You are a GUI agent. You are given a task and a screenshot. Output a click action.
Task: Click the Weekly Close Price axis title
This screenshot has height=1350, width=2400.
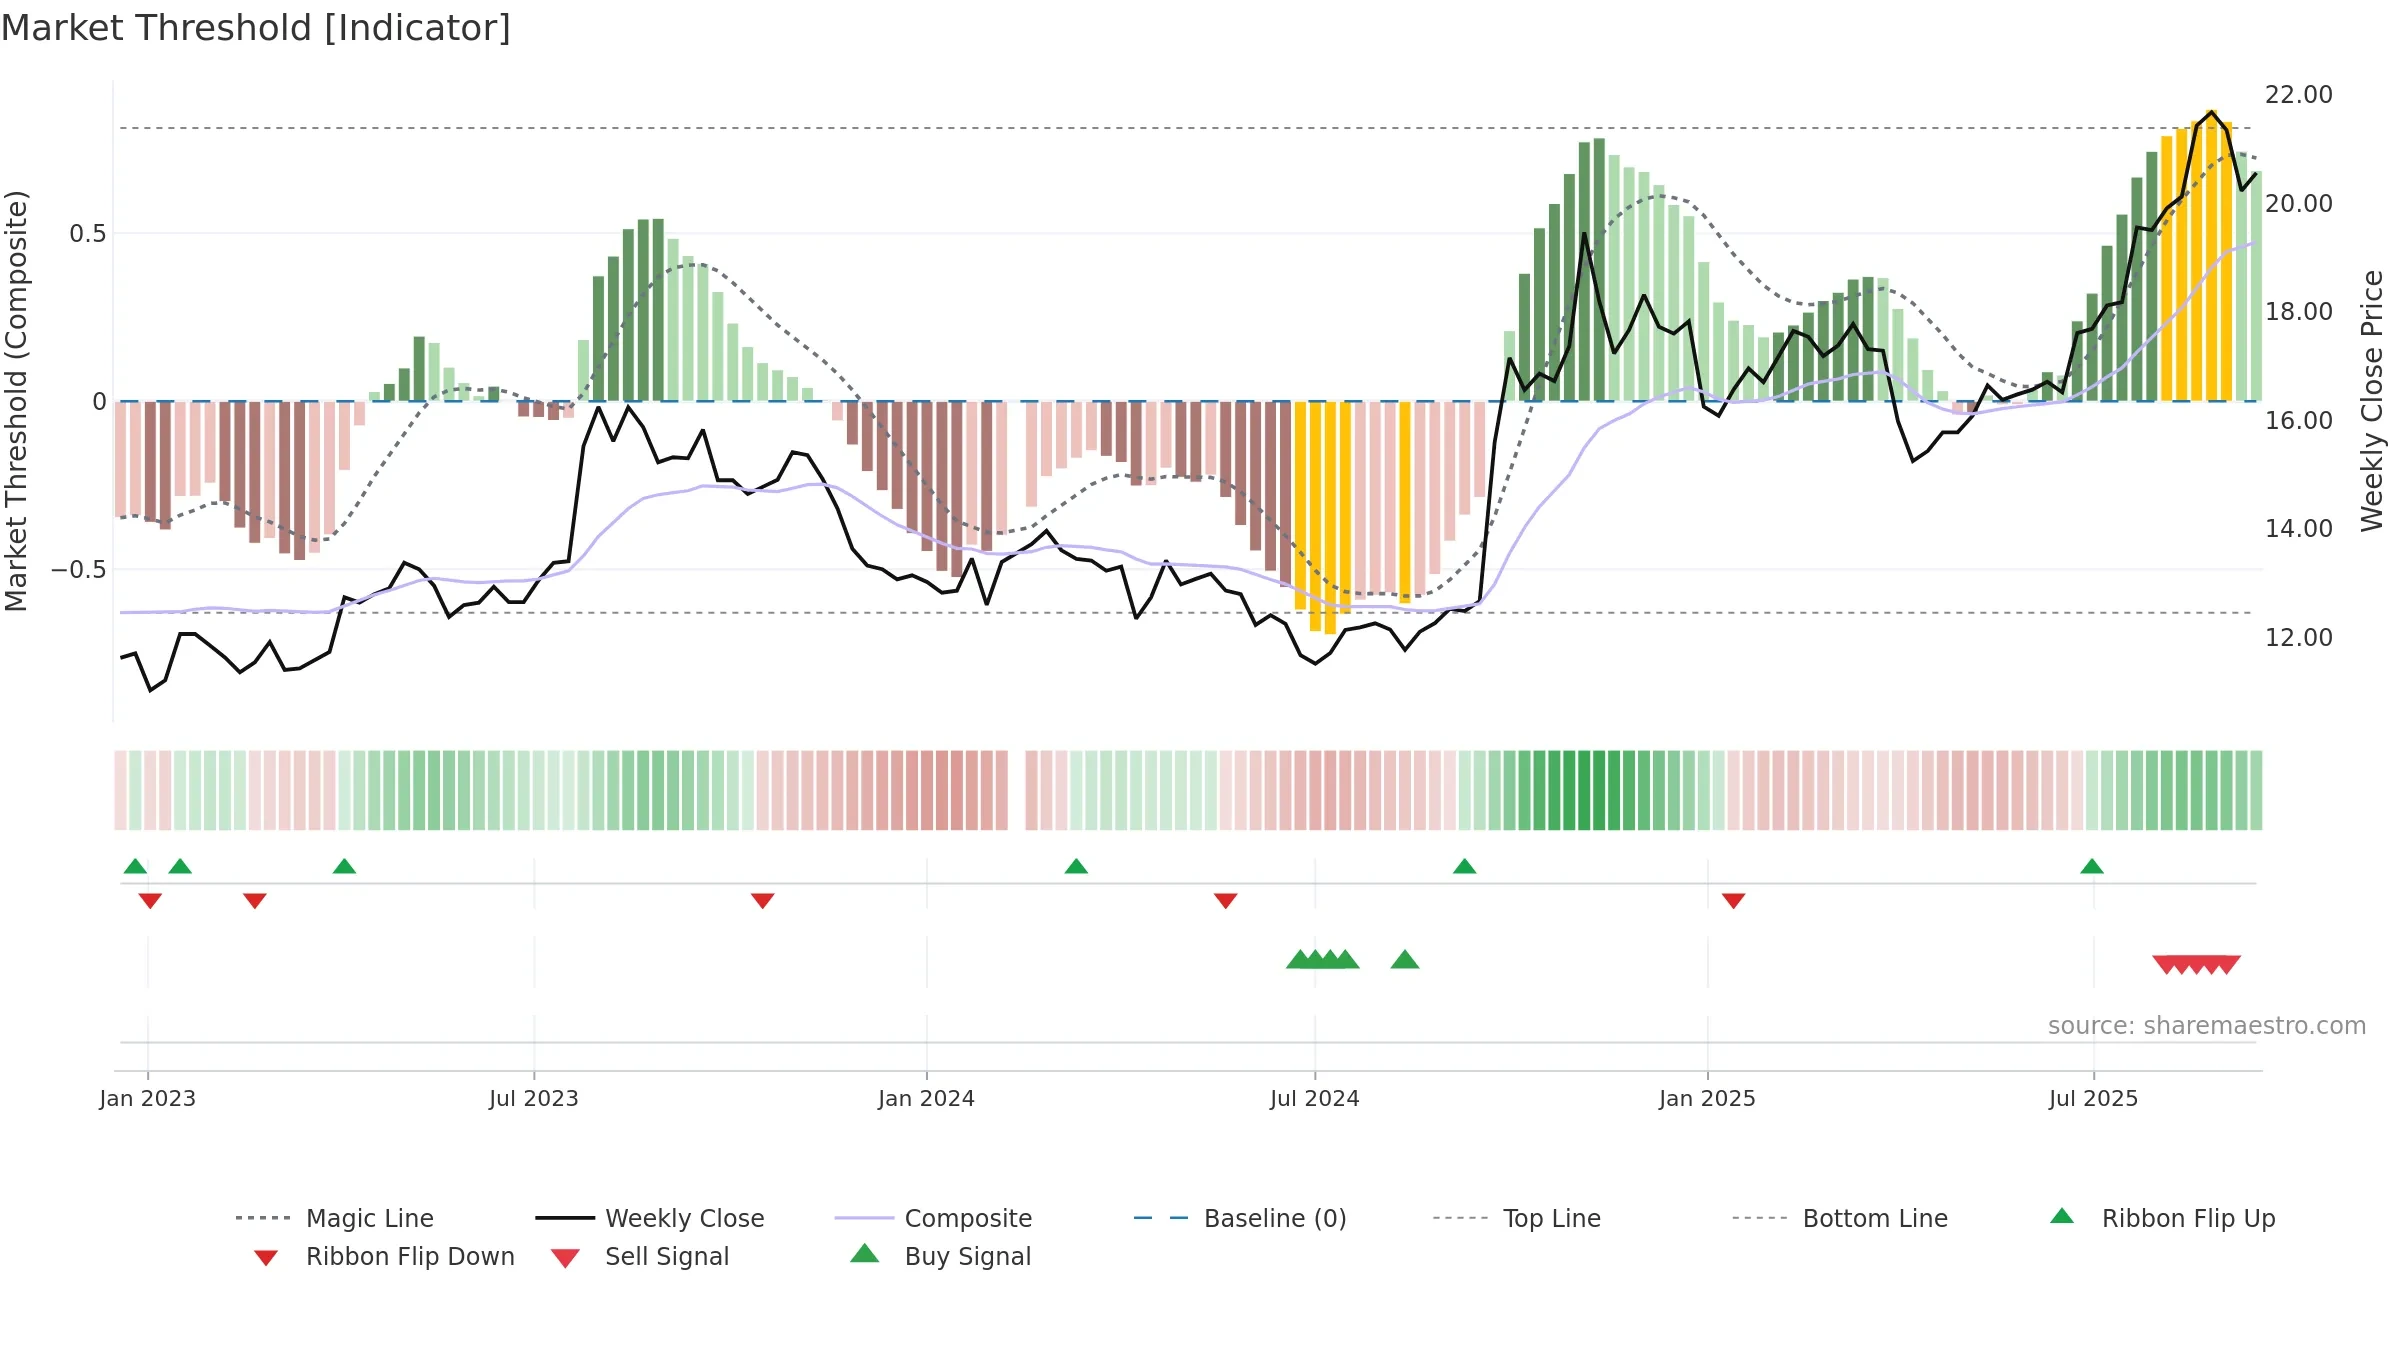(2372, 401)
